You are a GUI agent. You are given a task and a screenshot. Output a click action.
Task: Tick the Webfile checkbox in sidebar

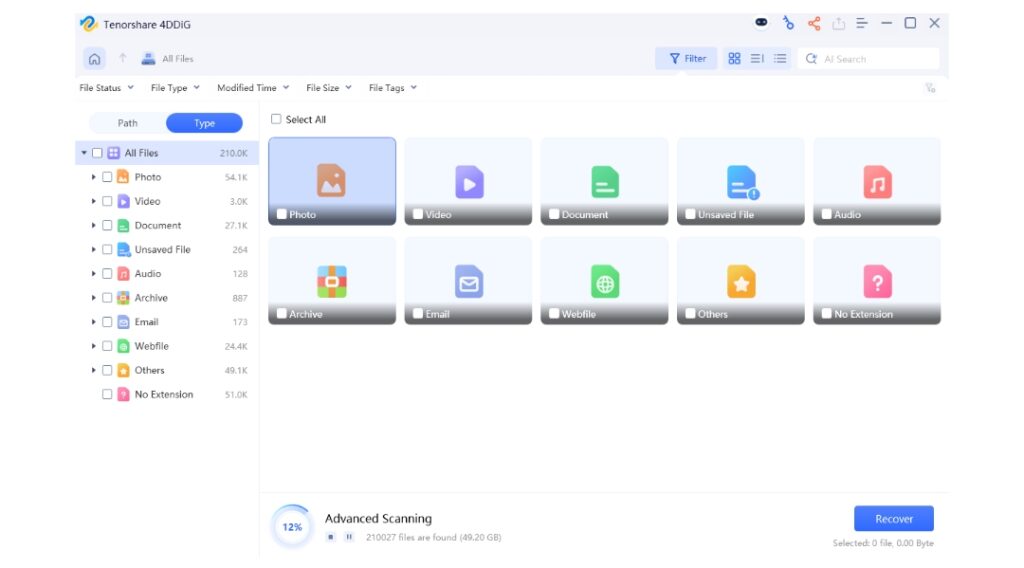pyautogui.click(x=107, y=346)
